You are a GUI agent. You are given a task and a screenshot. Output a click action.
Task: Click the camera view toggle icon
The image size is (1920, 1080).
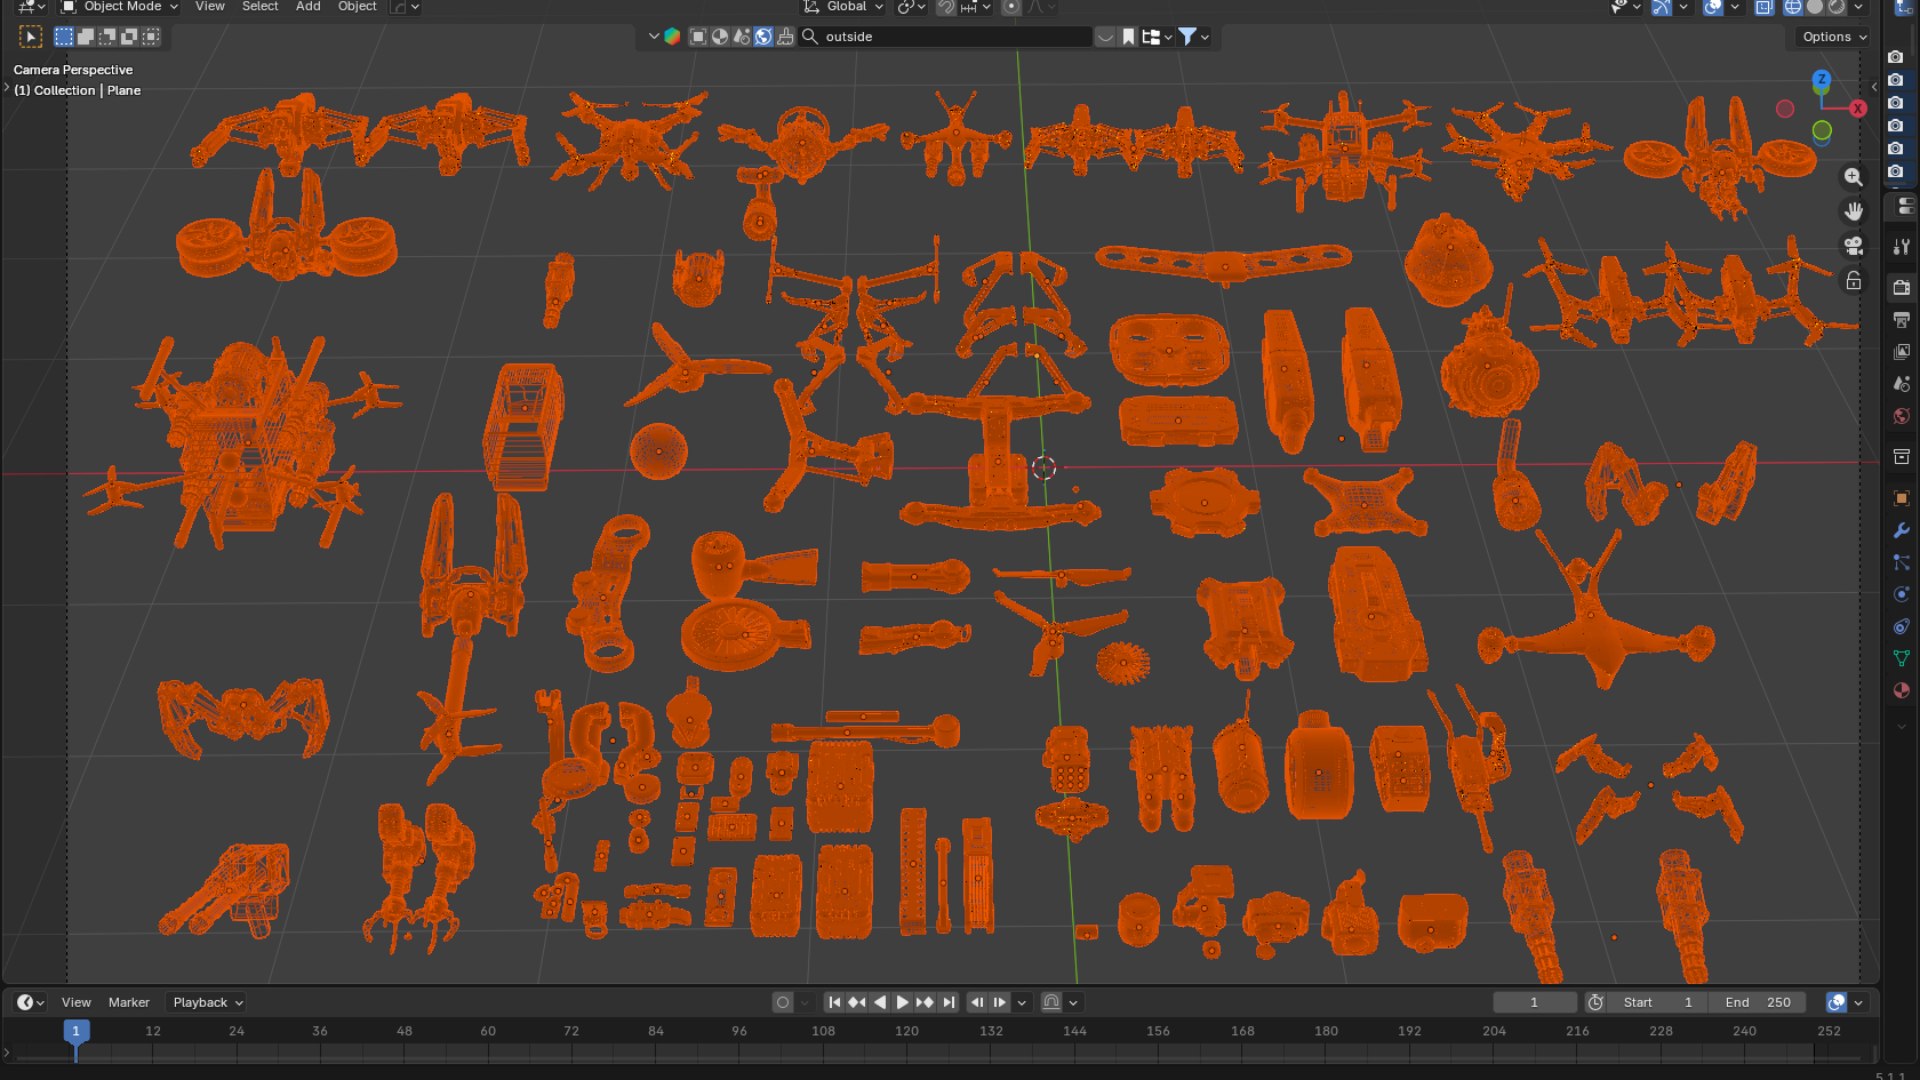(x=1853, y=246)
